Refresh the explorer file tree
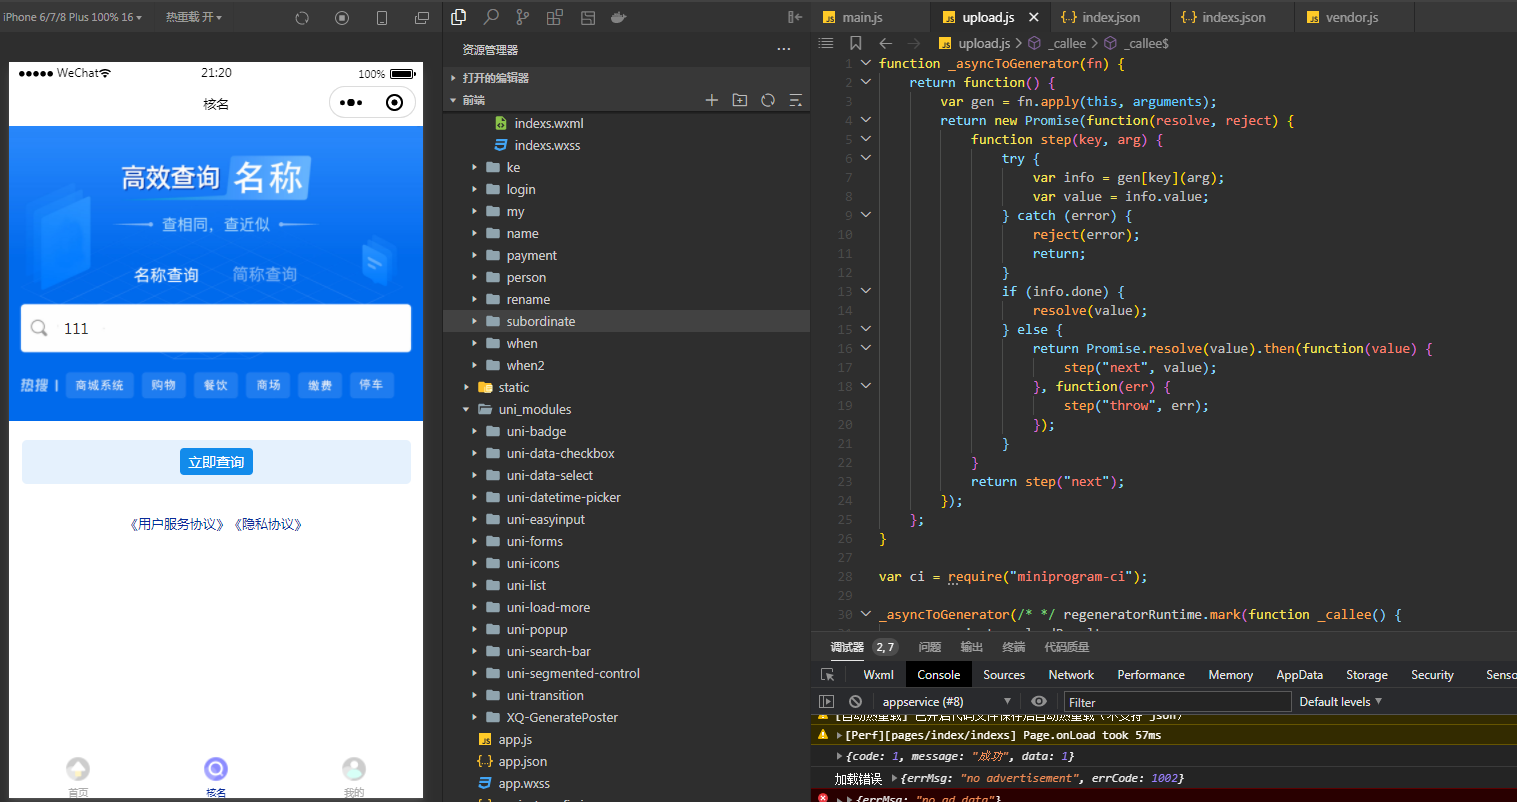This screenshot has height=802, width=1517. point(768,100)
